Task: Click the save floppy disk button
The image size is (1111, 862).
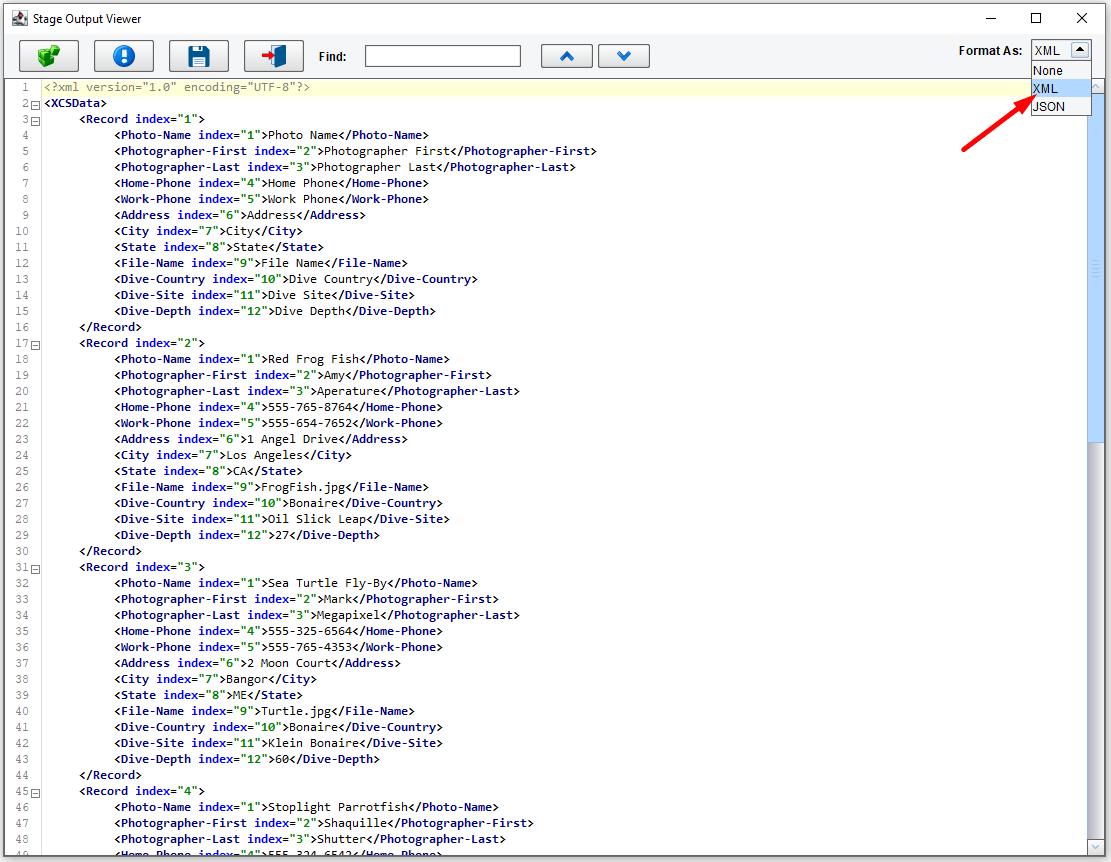Action: click(199, 56)
